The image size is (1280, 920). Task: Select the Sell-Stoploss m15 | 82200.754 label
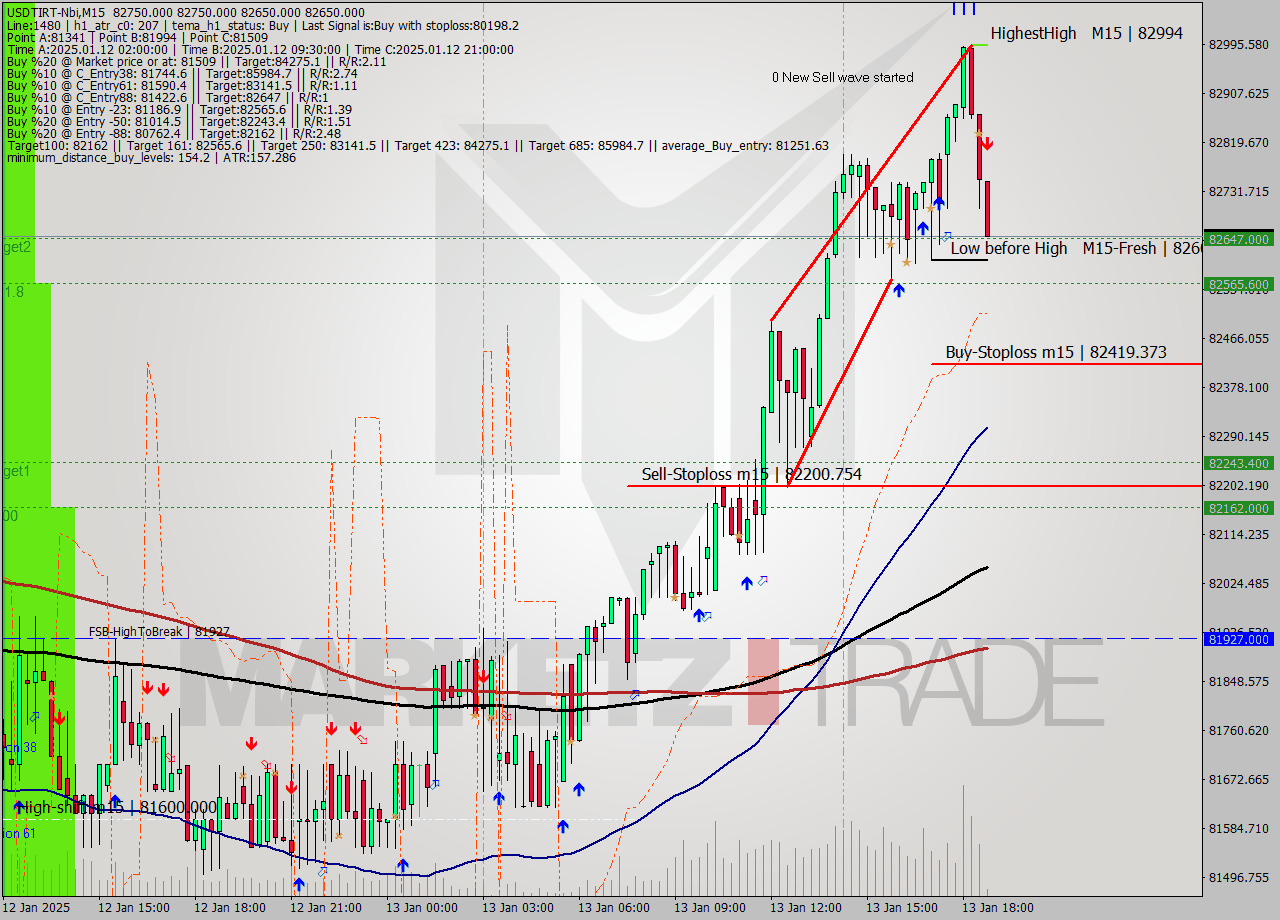pos(751,474)
